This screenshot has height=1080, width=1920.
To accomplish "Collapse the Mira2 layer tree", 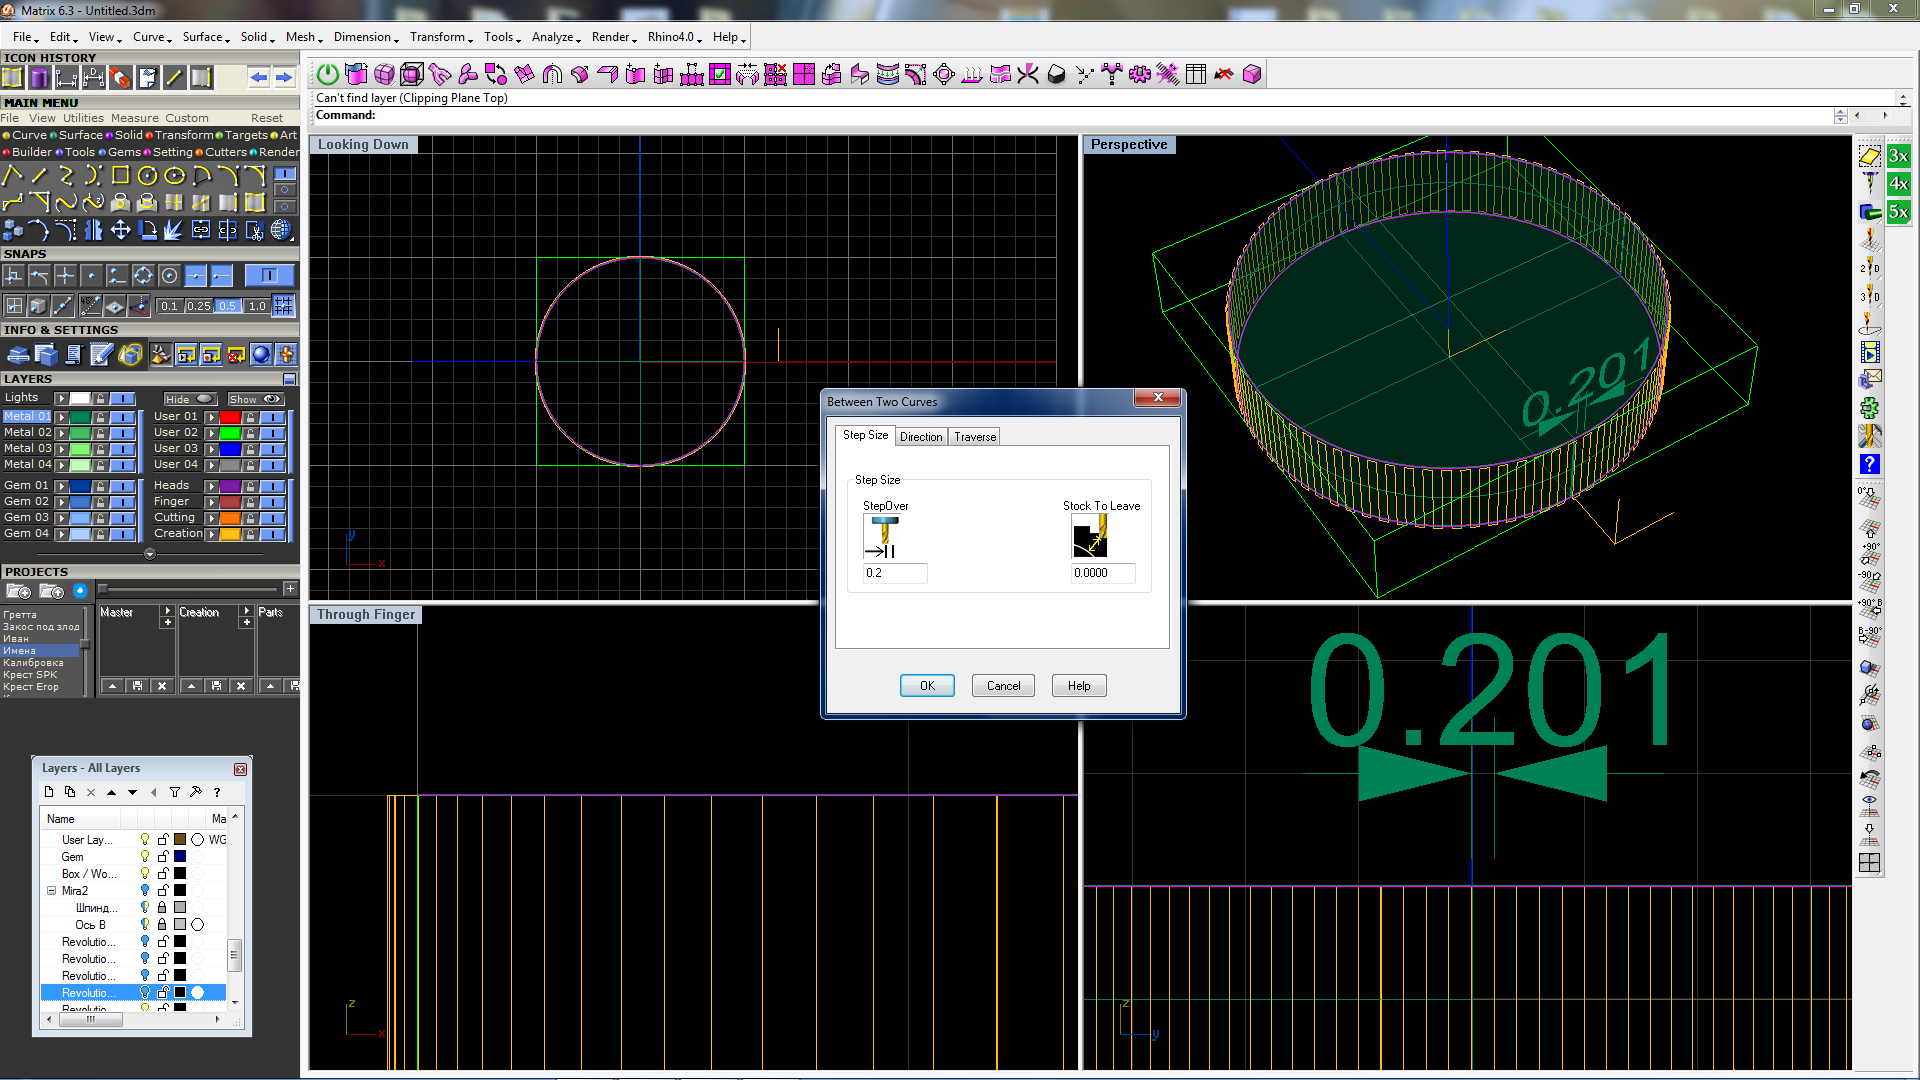I will (x=51, y=891).
